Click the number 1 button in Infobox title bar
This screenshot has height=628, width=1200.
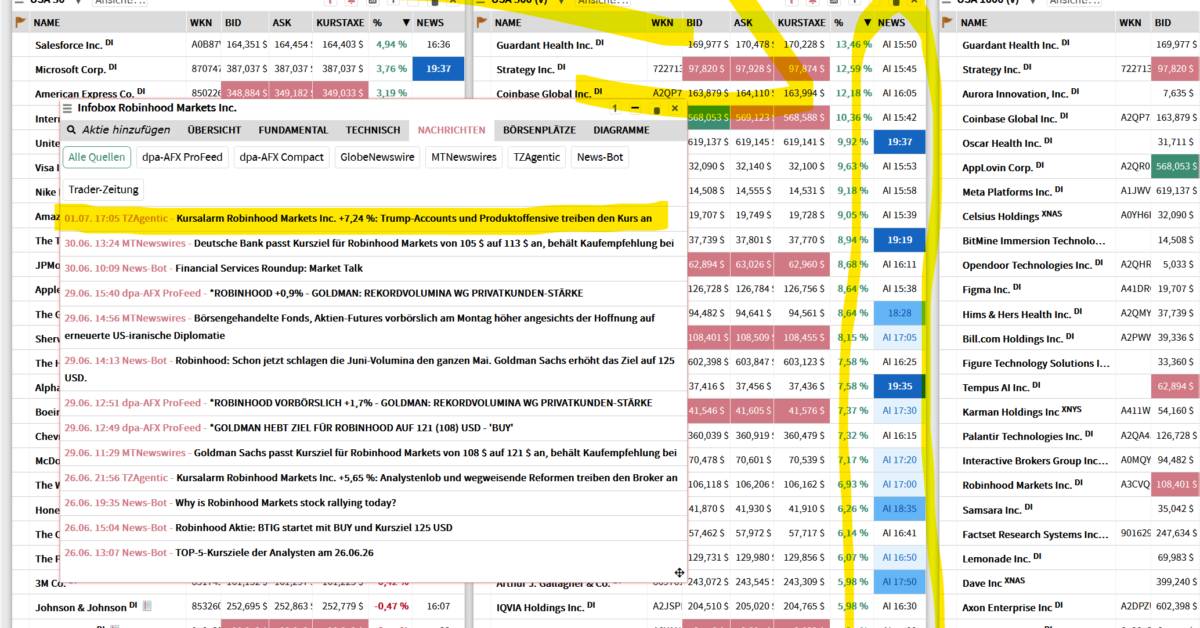(x=617, y=108)
